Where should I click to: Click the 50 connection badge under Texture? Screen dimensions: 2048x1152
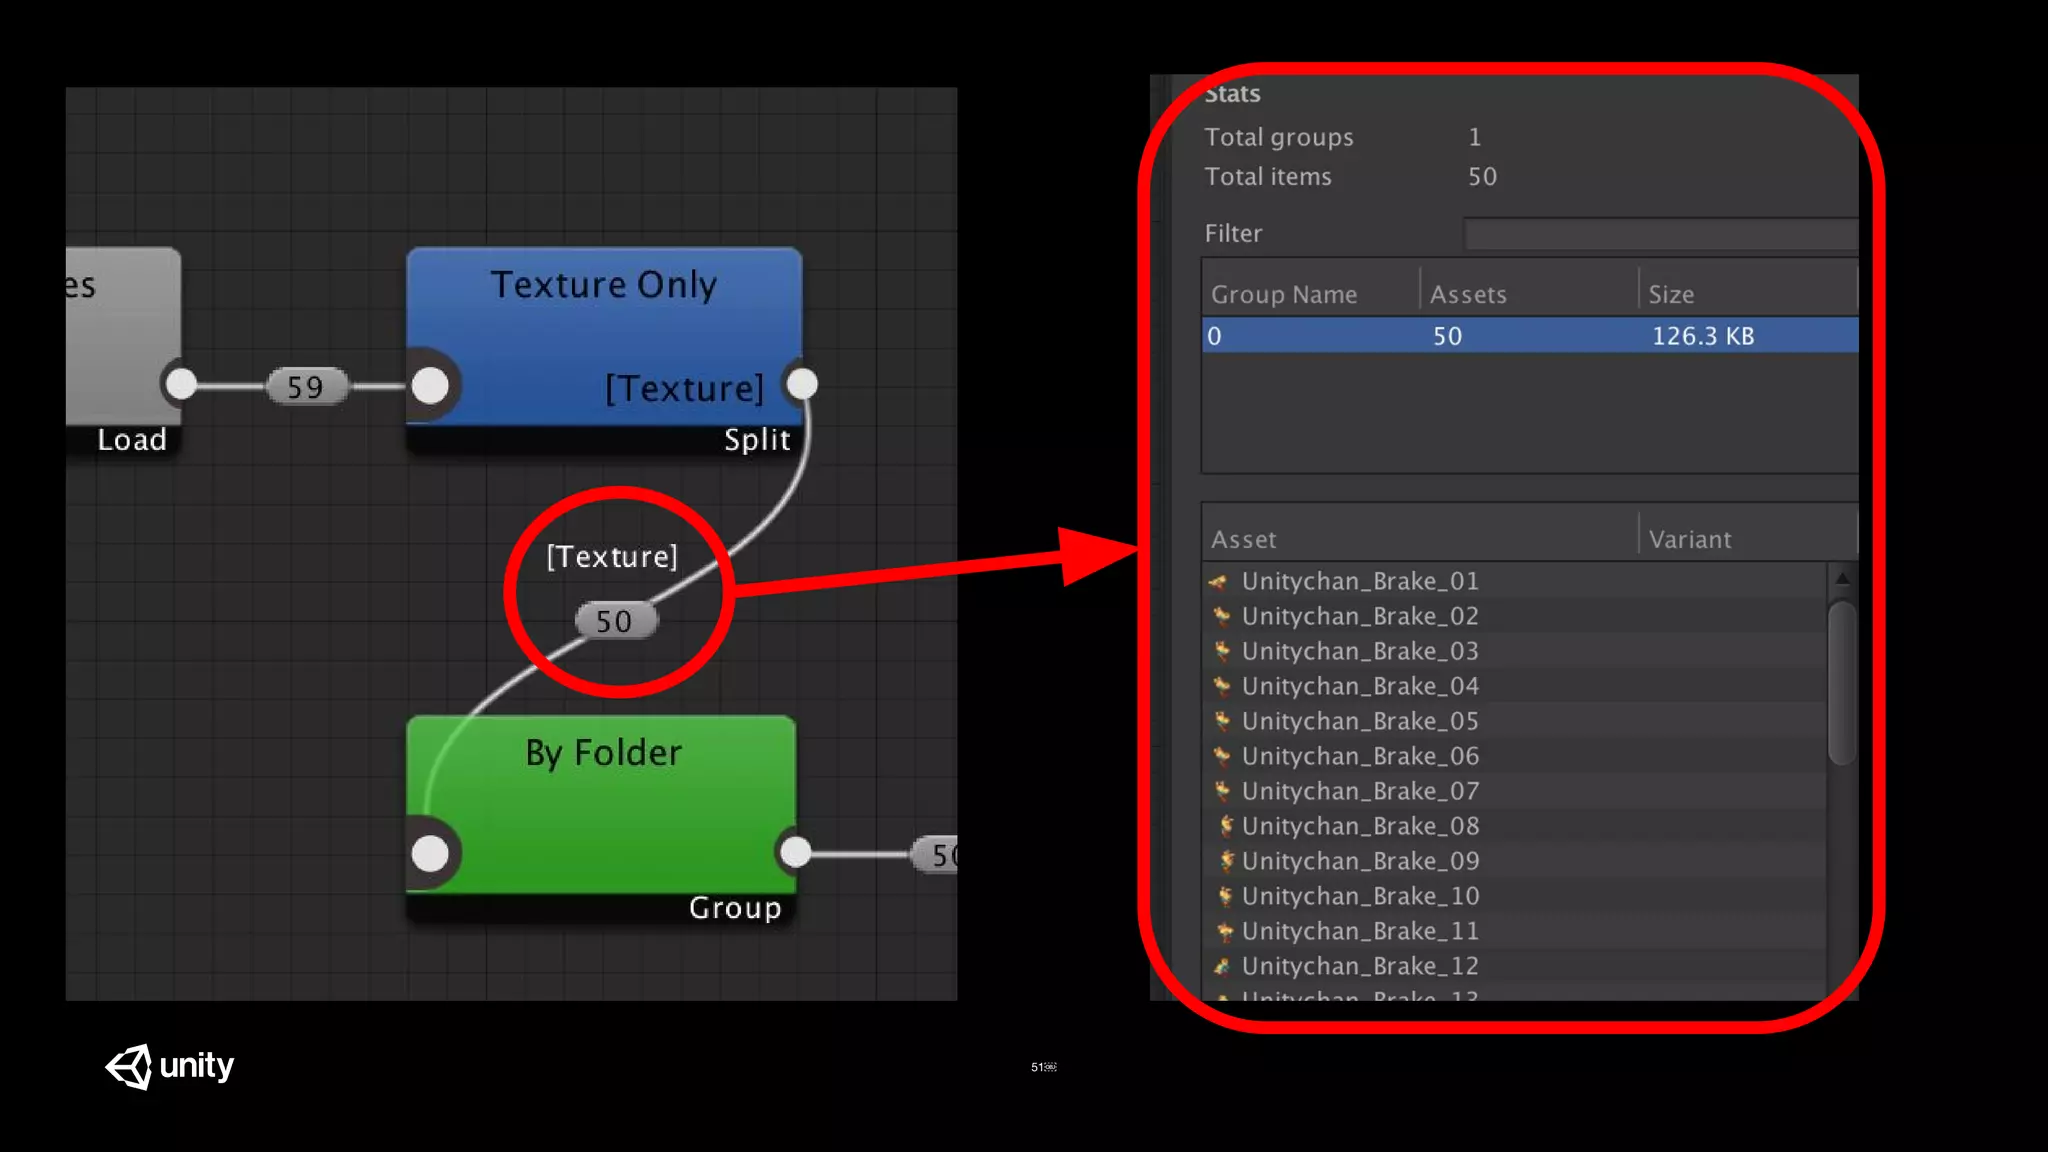(x=615, y=621)
